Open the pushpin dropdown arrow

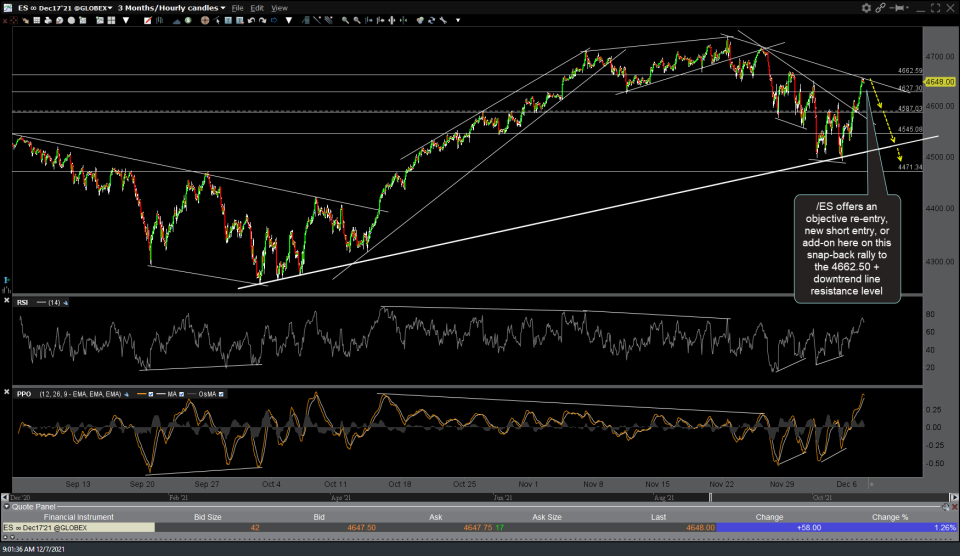[x=908, y=8]
